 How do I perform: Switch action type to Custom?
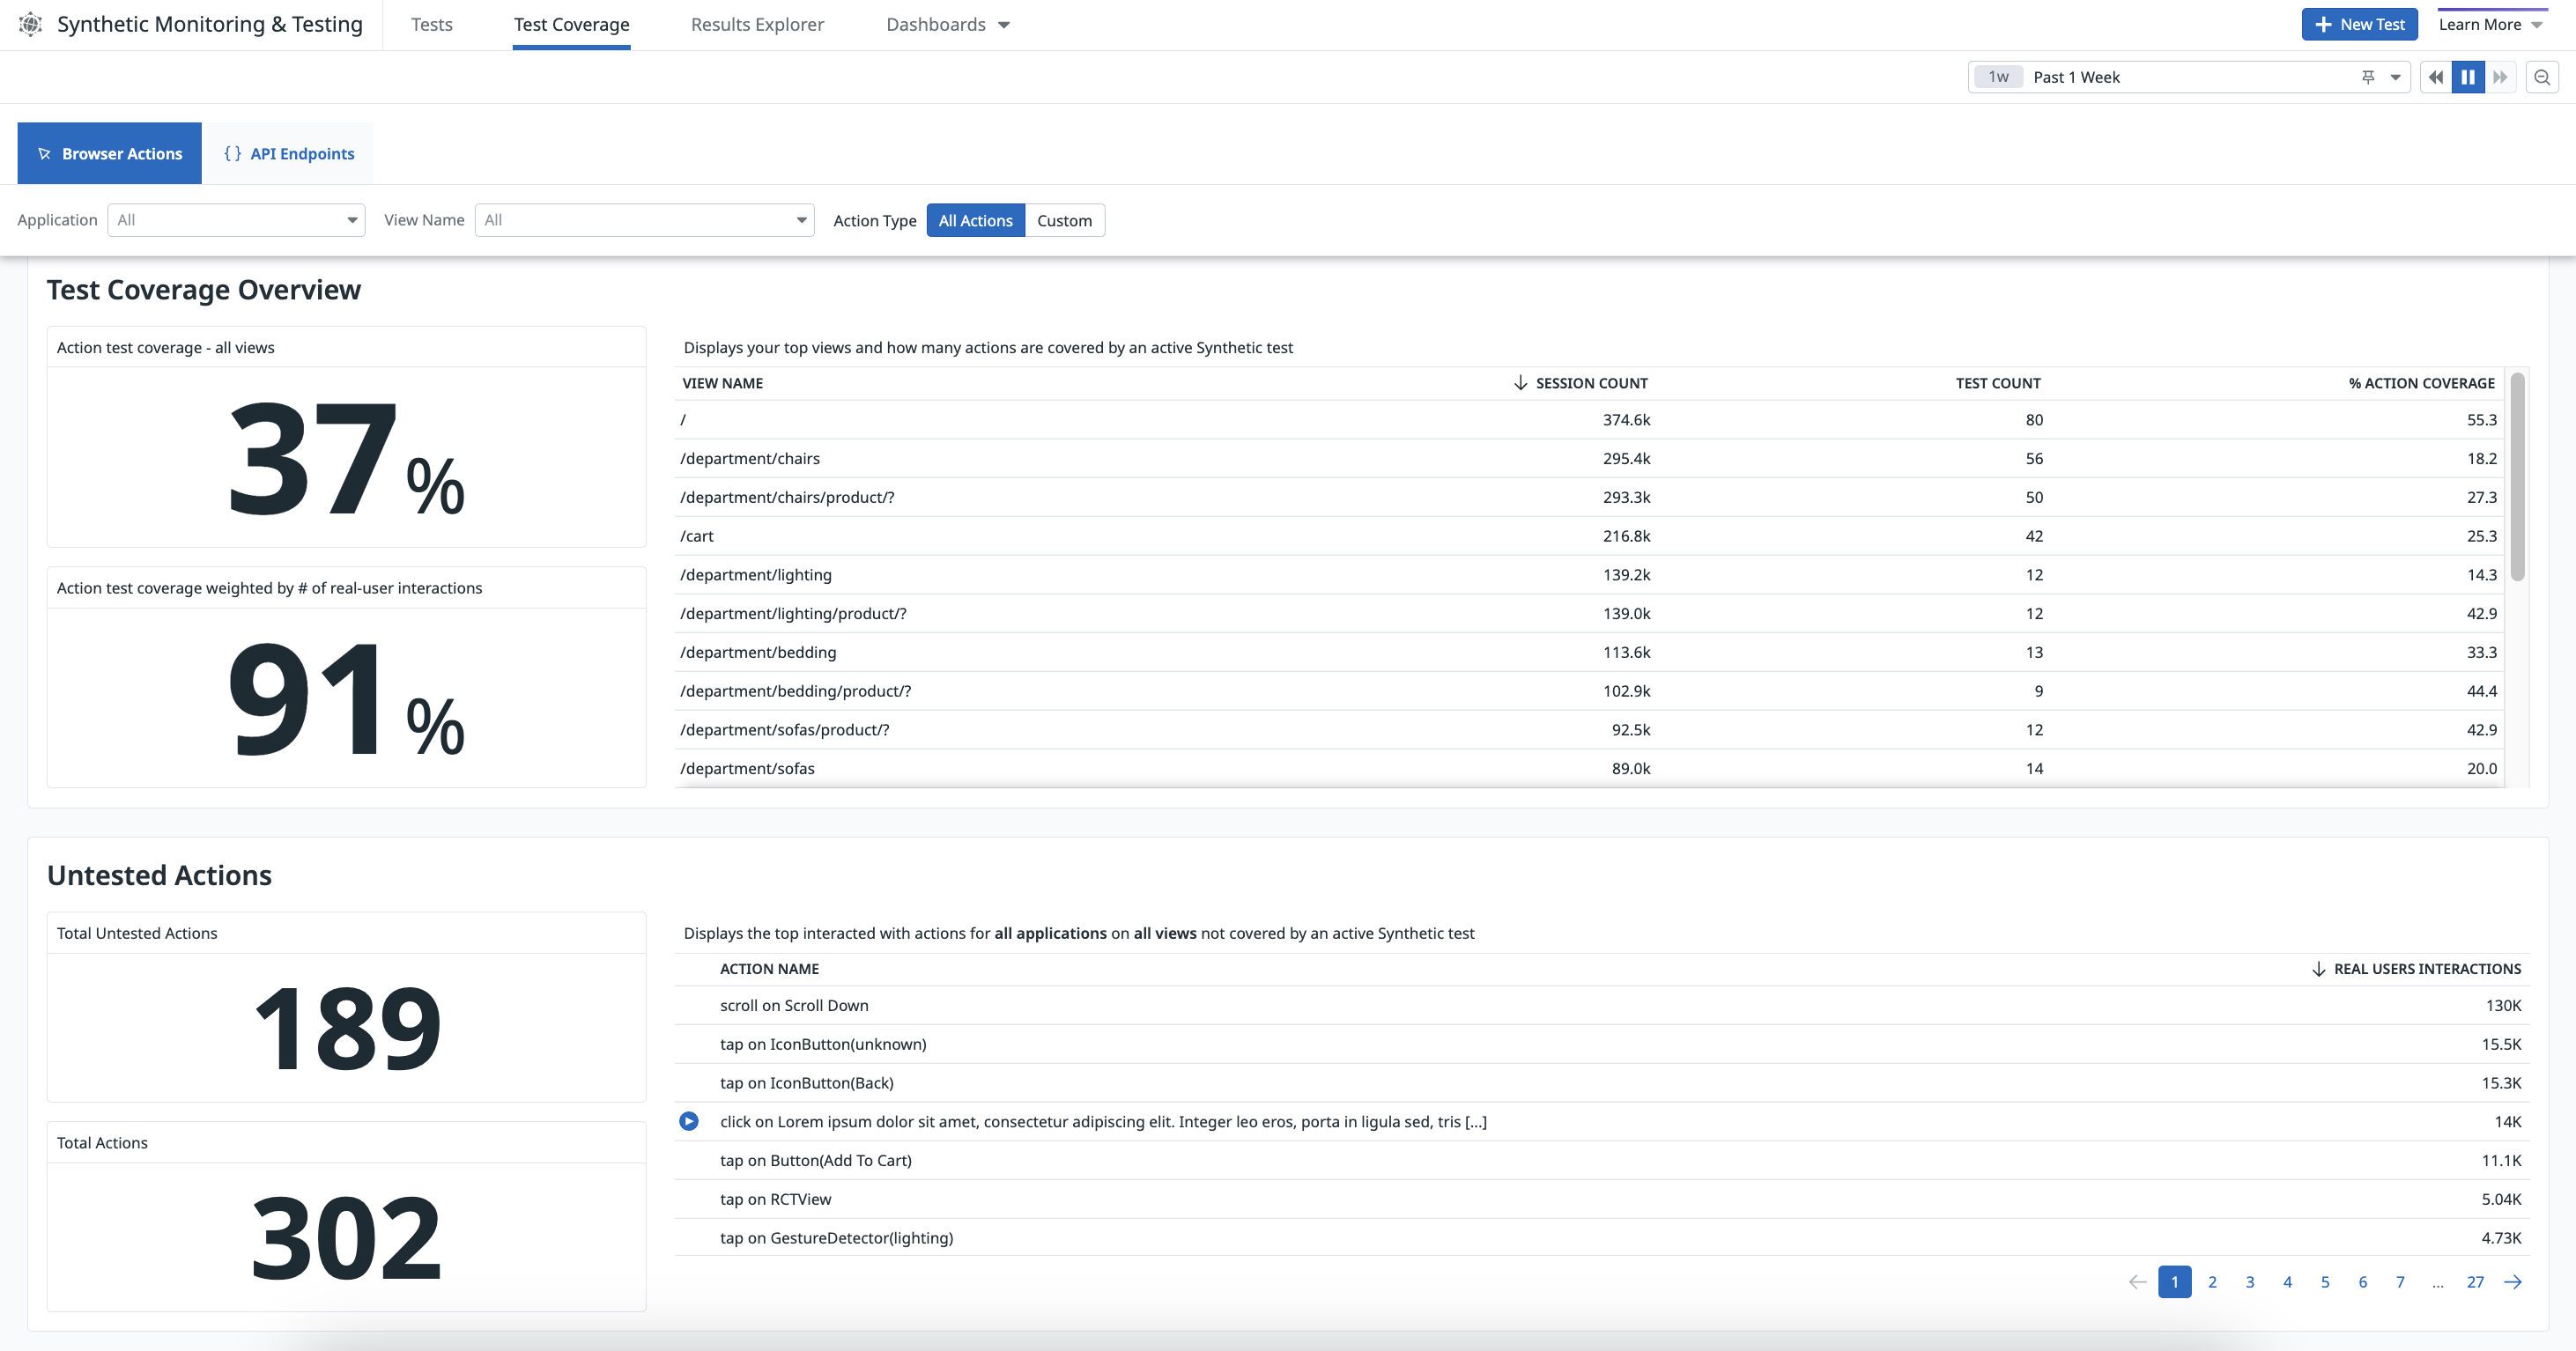click(1064, 220)
